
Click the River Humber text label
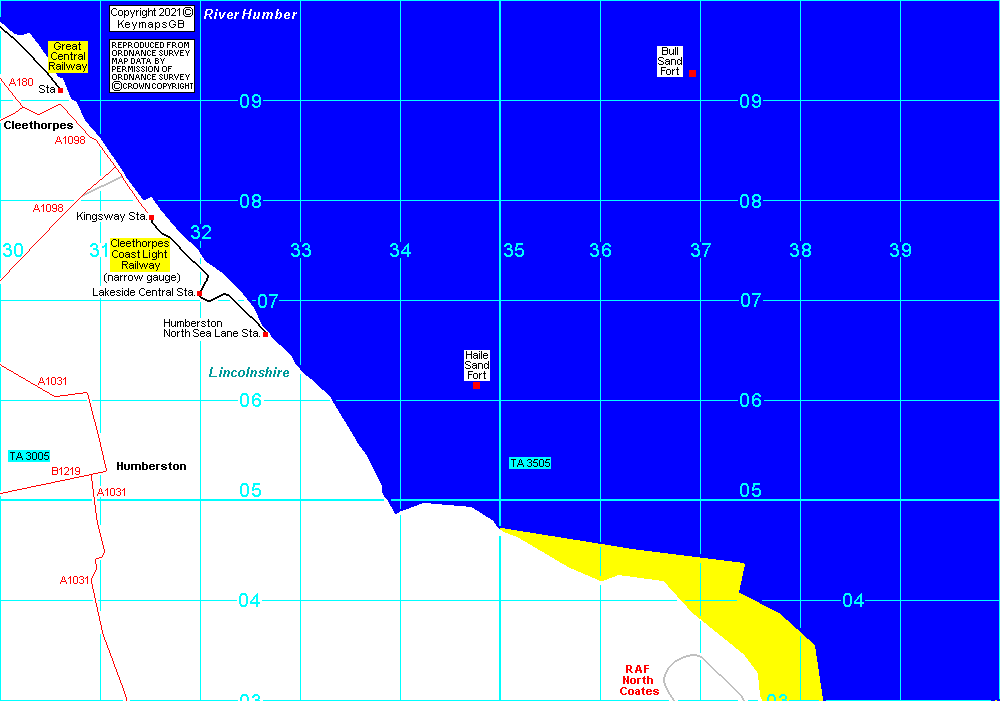(x=250, y=14)
